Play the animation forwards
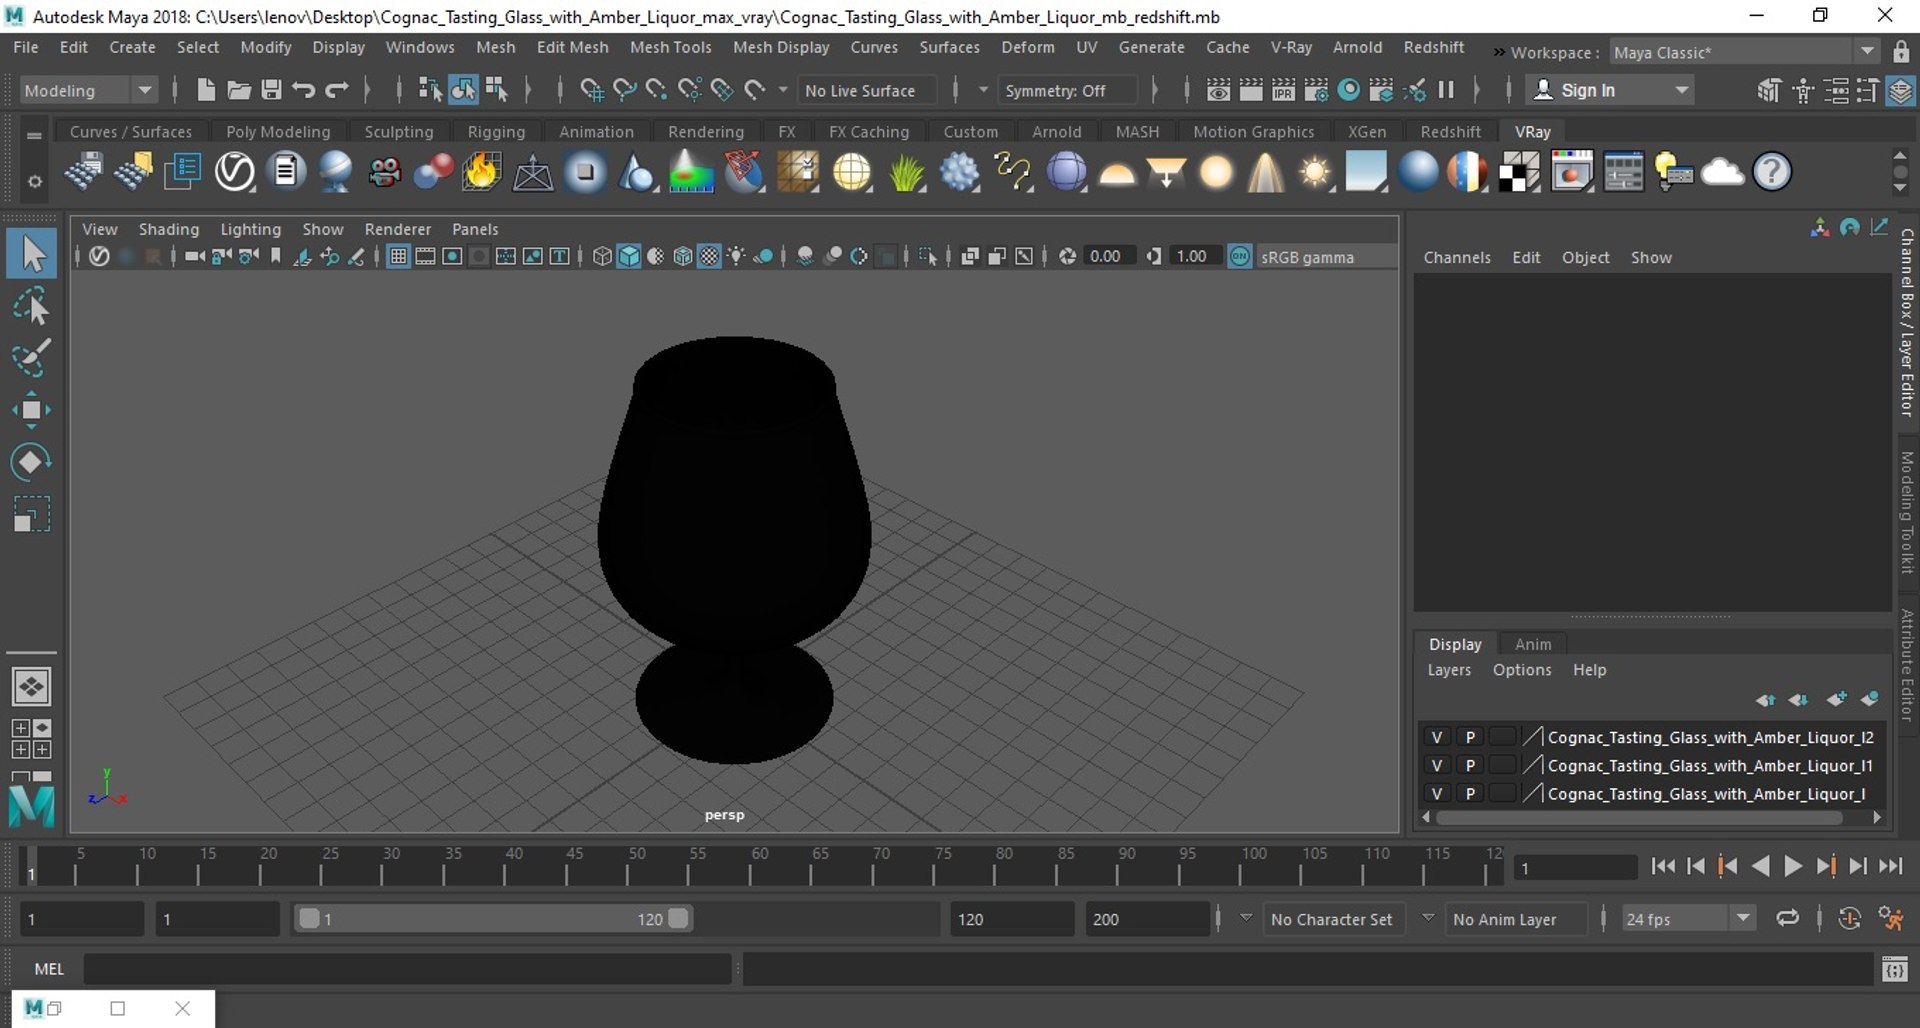This screenshot has height=1028, width=1920. click(1793, 867)
